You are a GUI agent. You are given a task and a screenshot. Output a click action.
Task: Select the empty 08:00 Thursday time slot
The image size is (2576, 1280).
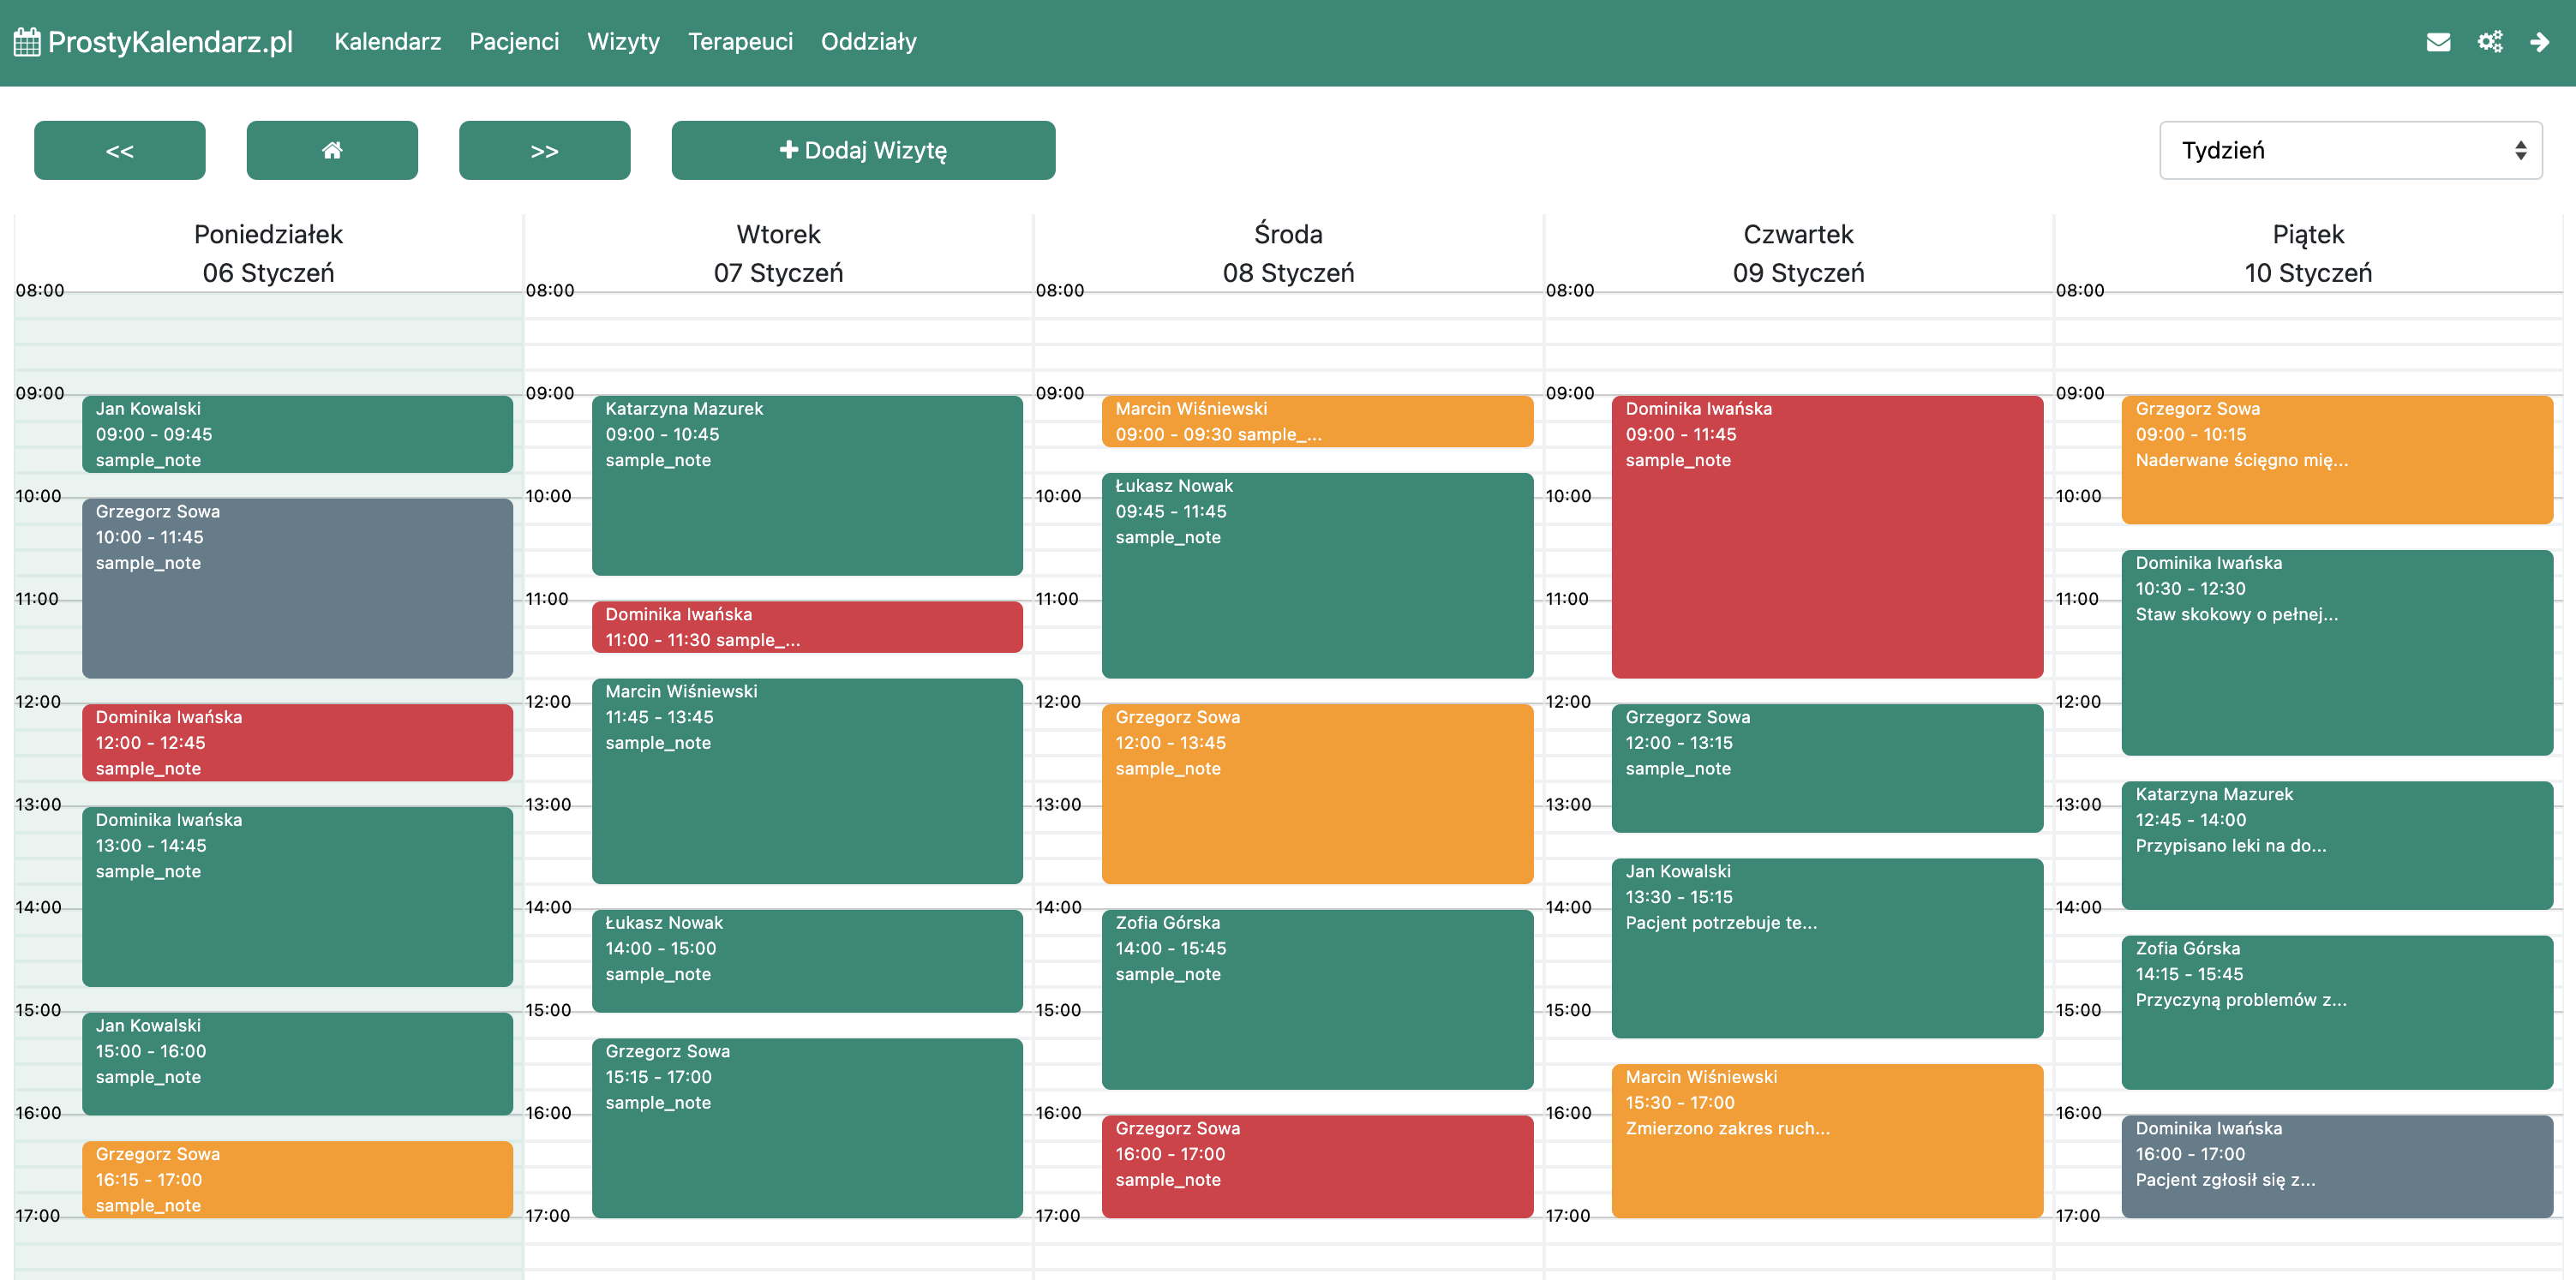[1800, 306]
